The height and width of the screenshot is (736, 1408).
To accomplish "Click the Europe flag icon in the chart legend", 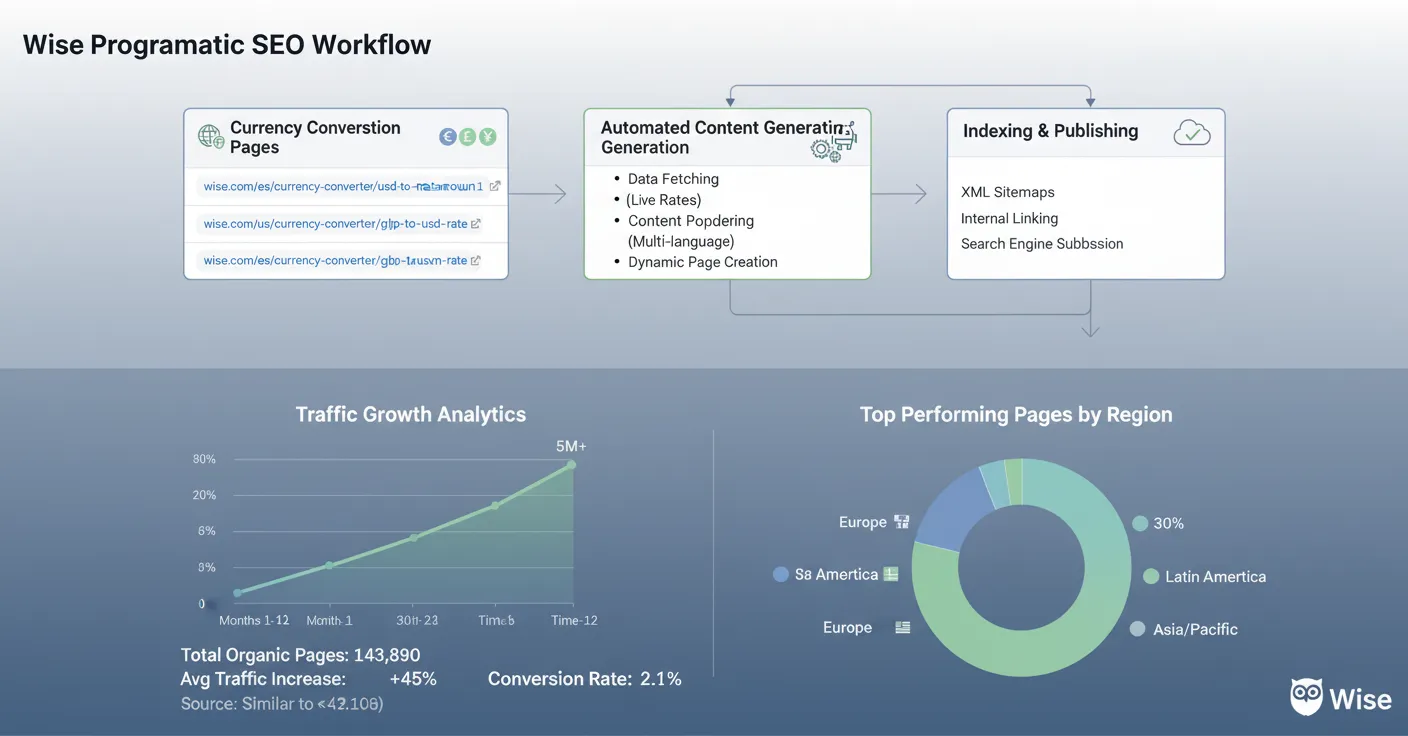I will pyautogui.click(x=901, y=521).
